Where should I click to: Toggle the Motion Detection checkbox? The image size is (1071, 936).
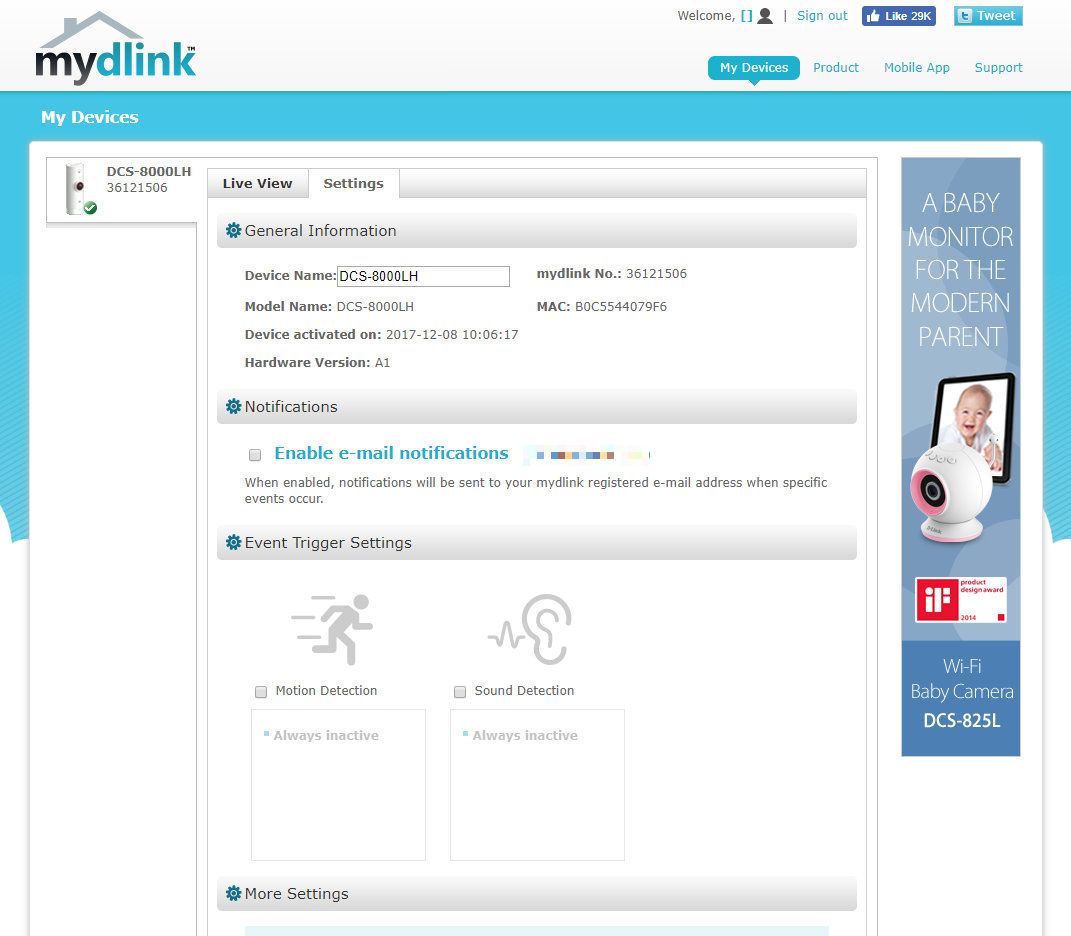[x=261, y=692]
